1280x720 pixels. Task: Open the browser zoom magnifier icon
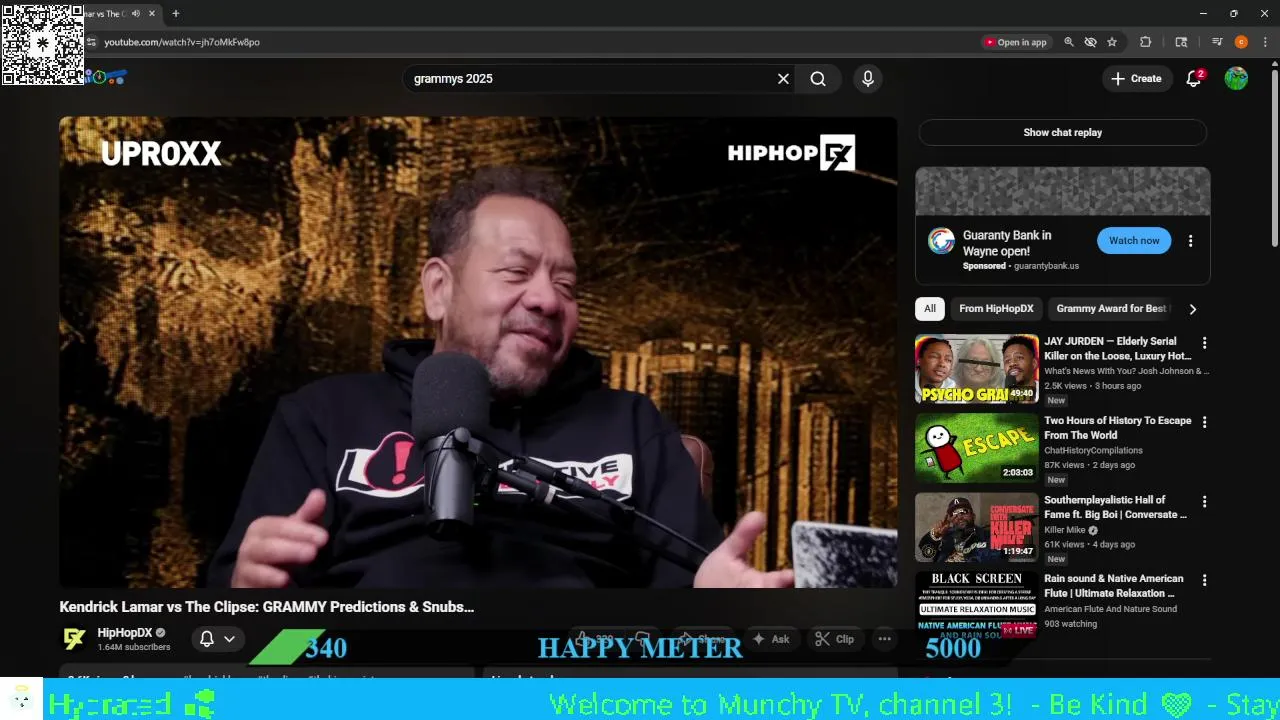(x=1069, y=42)
